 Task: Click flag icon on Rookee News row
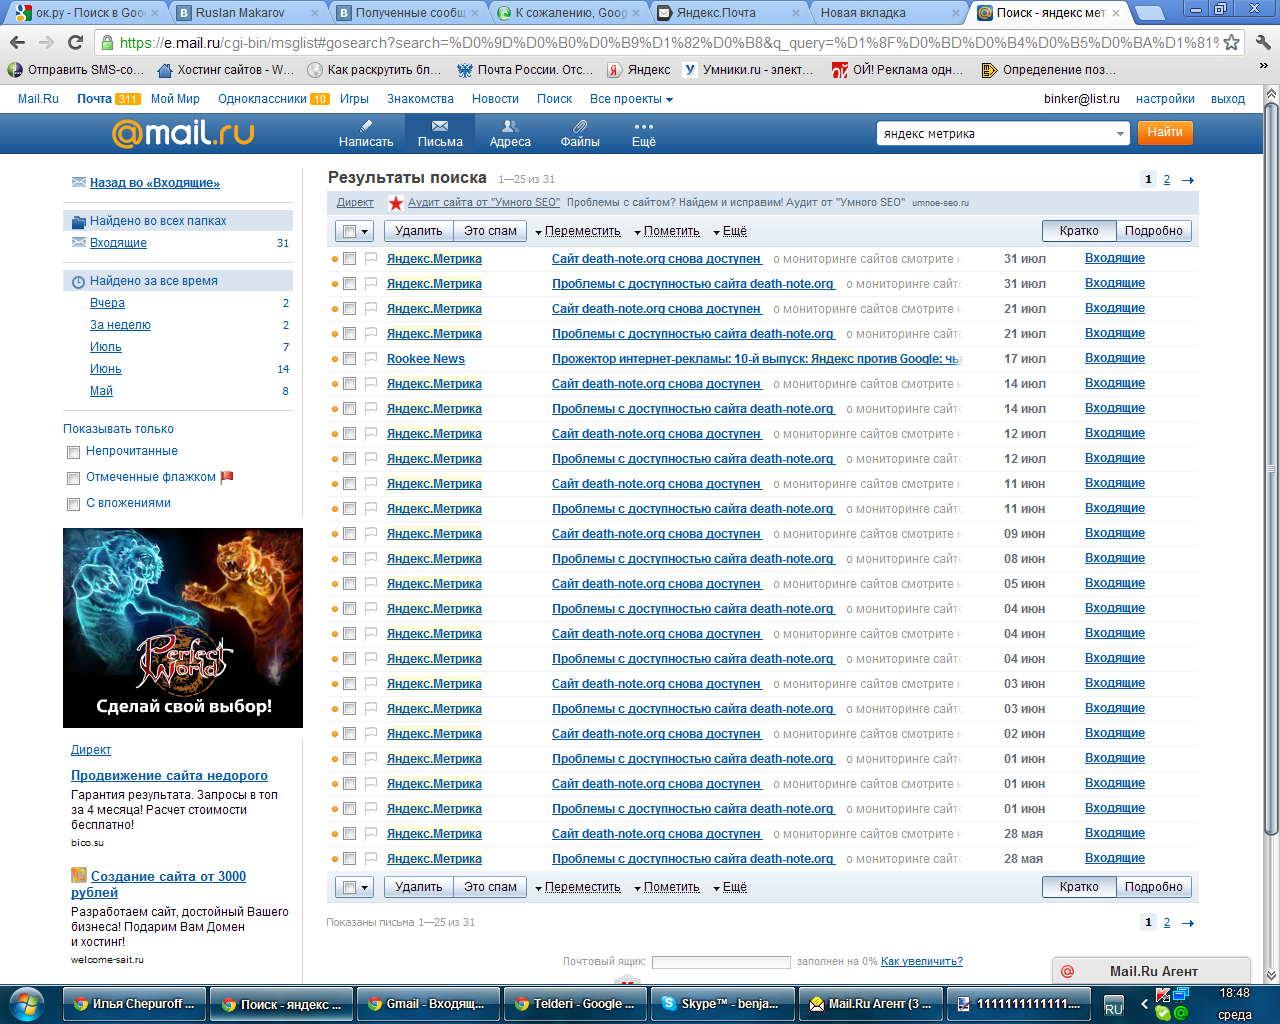(x=371, y=359)
